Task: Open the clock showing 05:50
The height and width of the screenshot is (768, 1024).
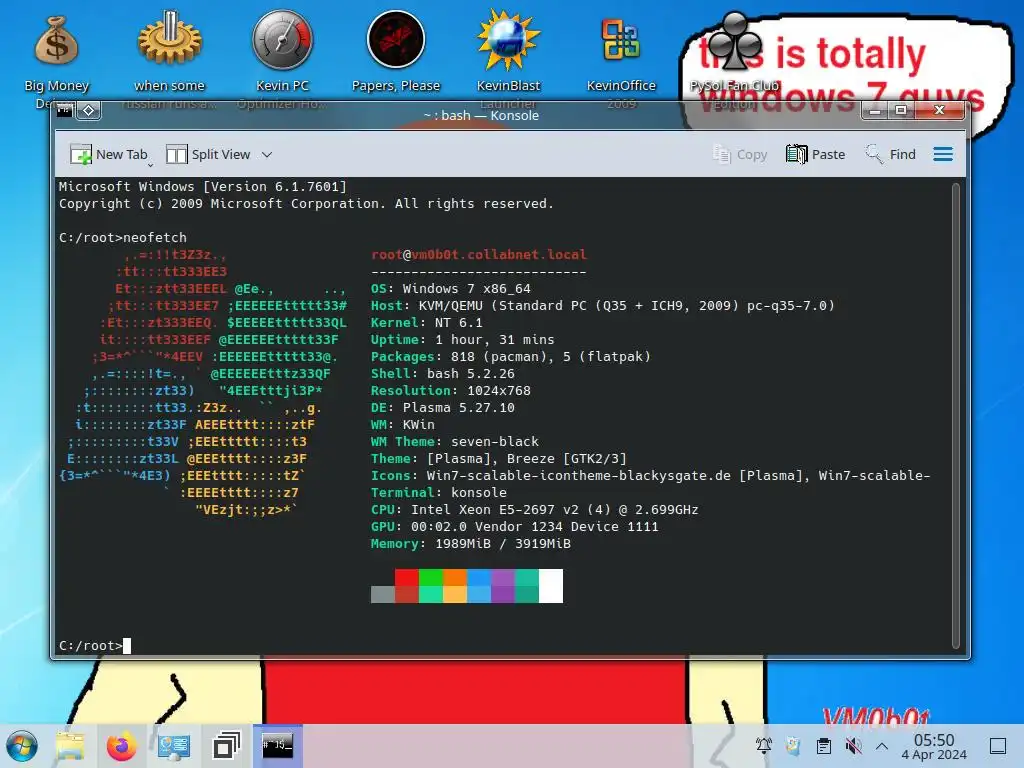Action: point(934,746)
